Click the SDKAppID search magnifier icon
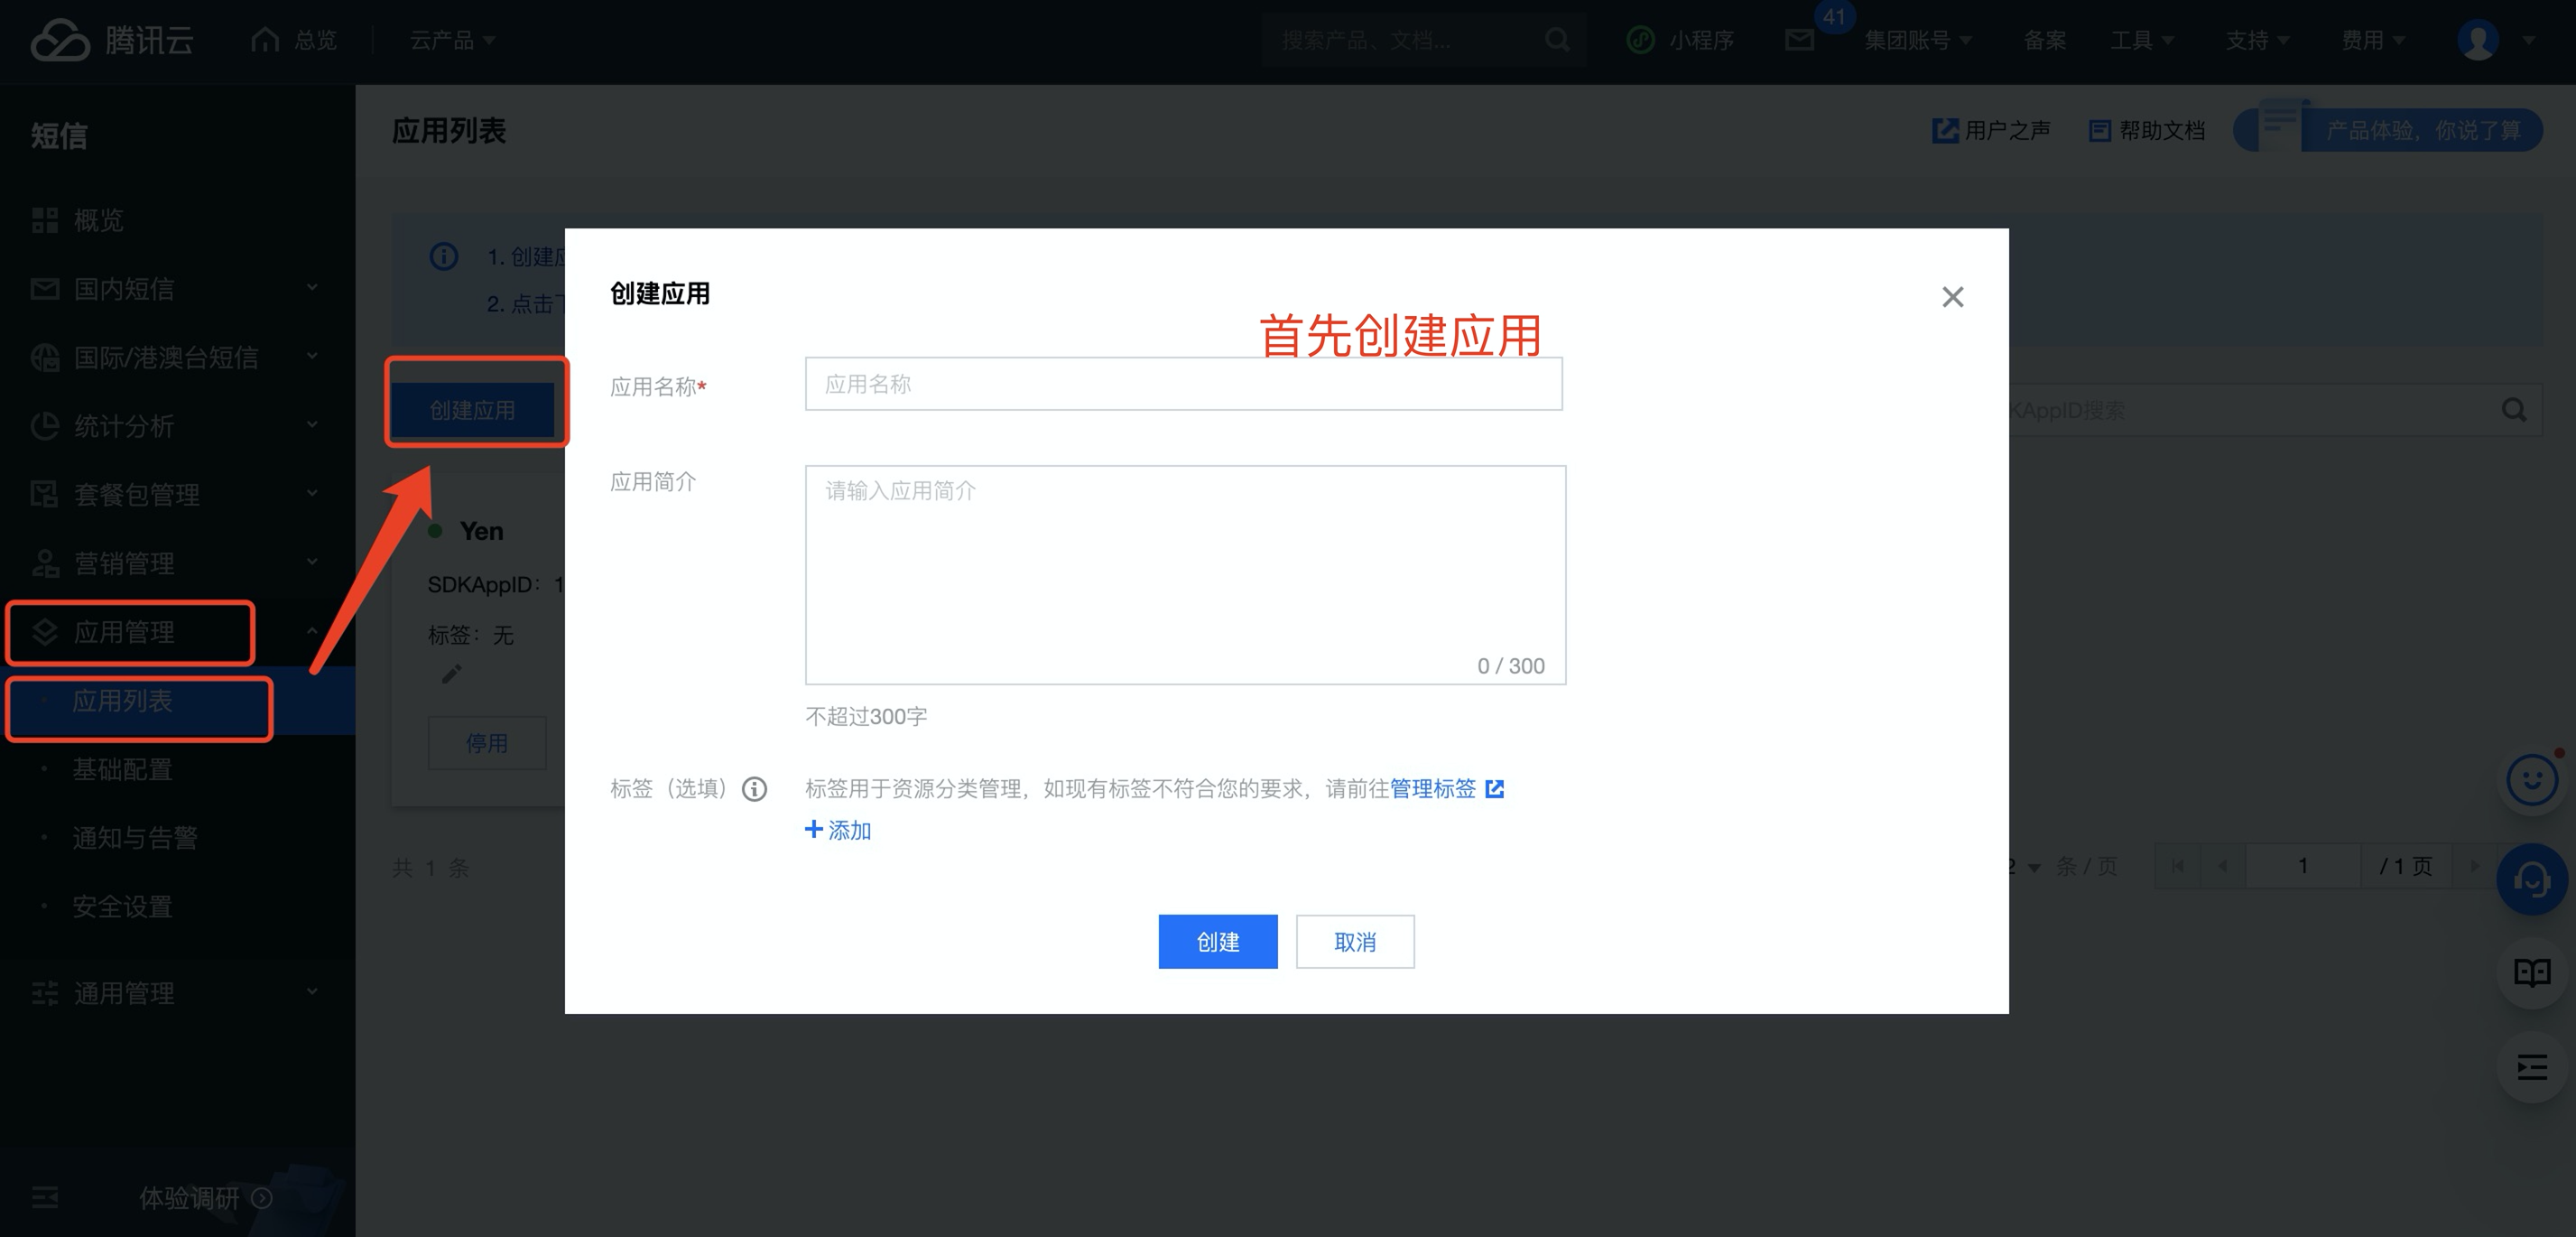 (2514, 410)
